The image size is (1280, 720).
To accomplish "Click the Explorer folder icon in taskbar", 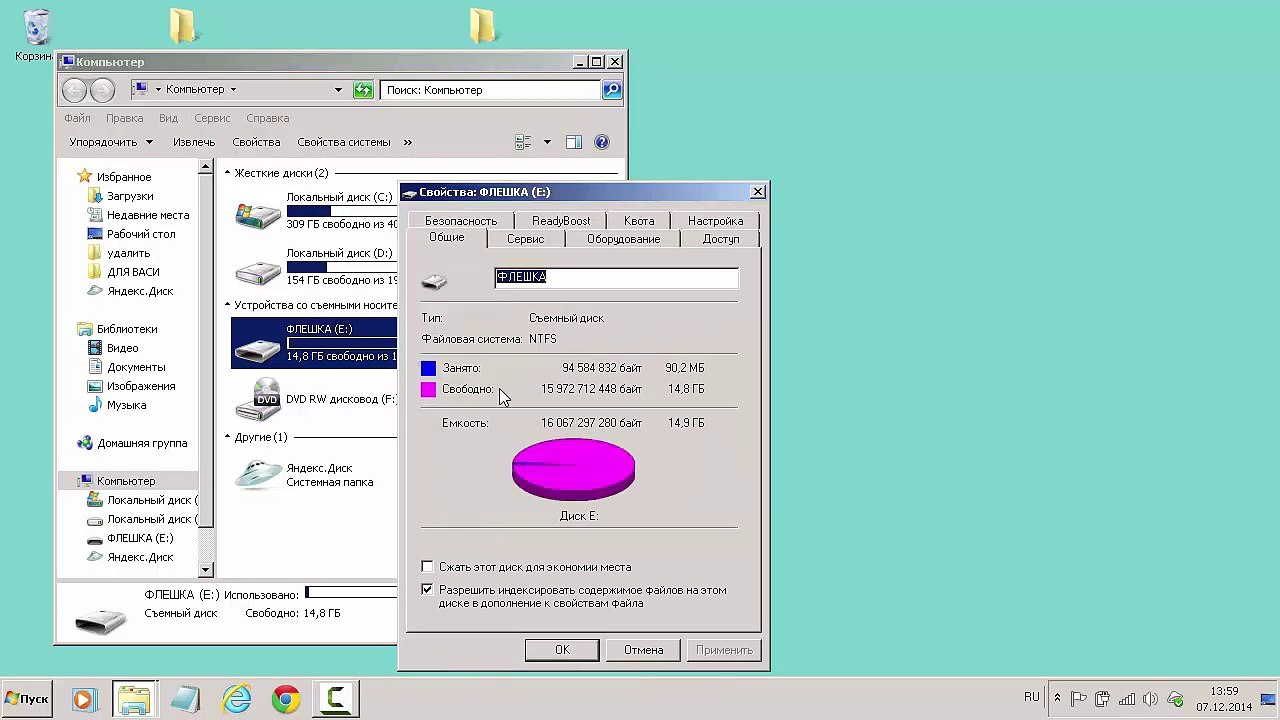I will (134, 699).
